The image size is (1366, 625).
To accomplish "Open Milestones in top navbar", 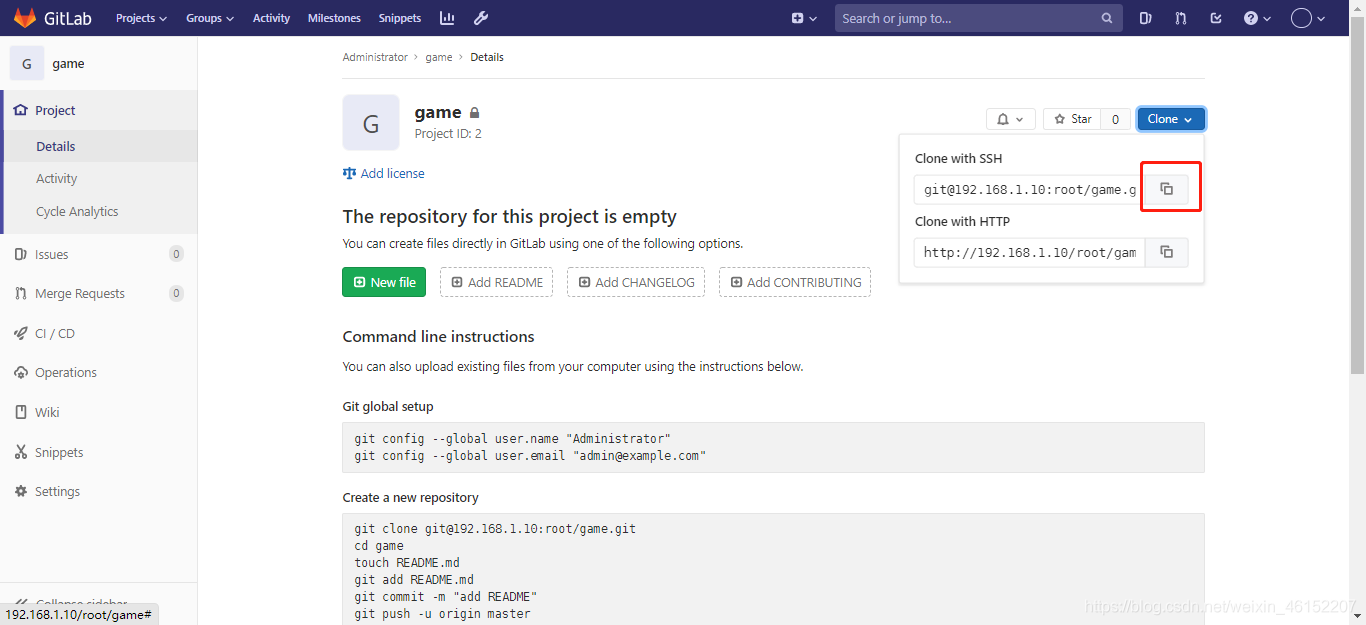I will (334, 18).
